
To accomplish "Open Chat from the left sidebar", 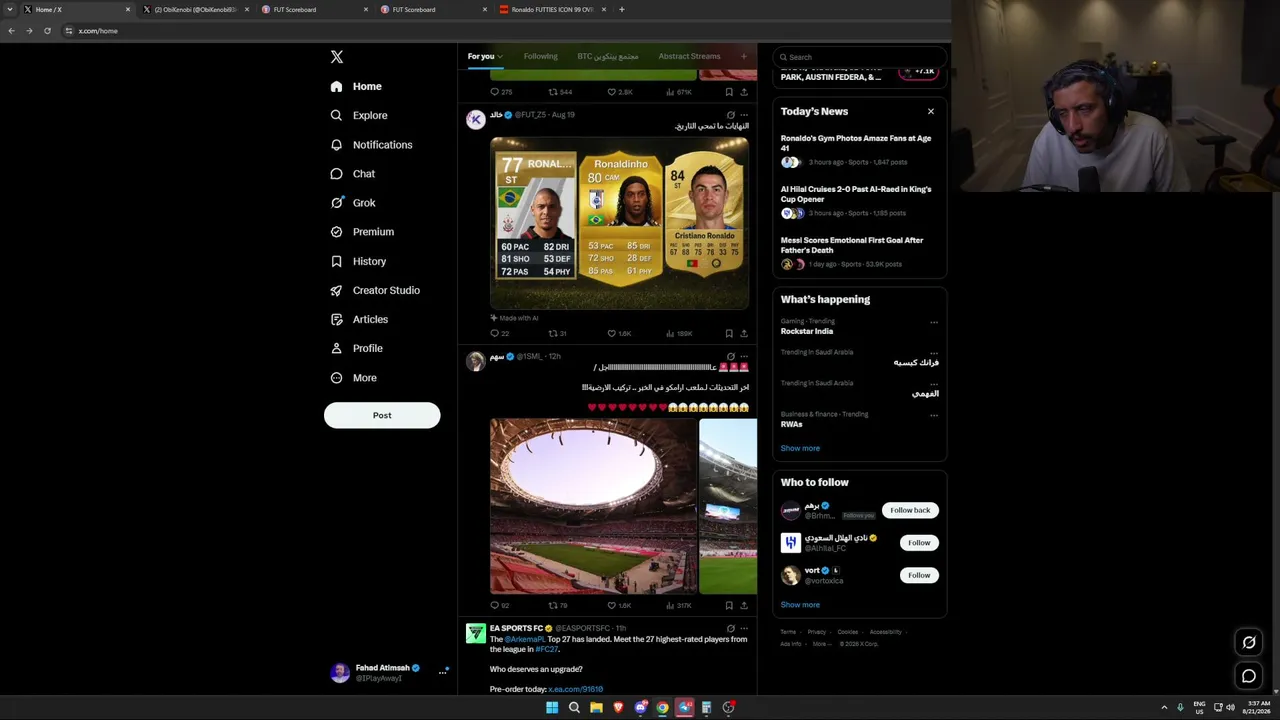I will pyautogui.click(x=353, y=174).
